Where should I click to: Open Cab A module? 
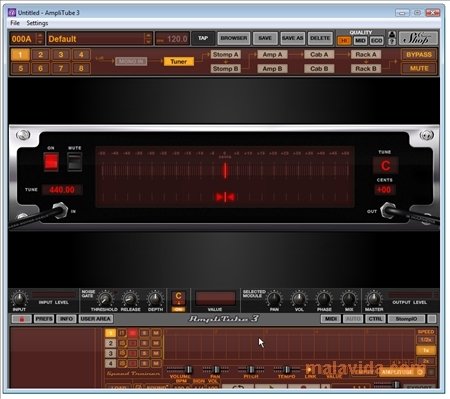coord(319,54)
